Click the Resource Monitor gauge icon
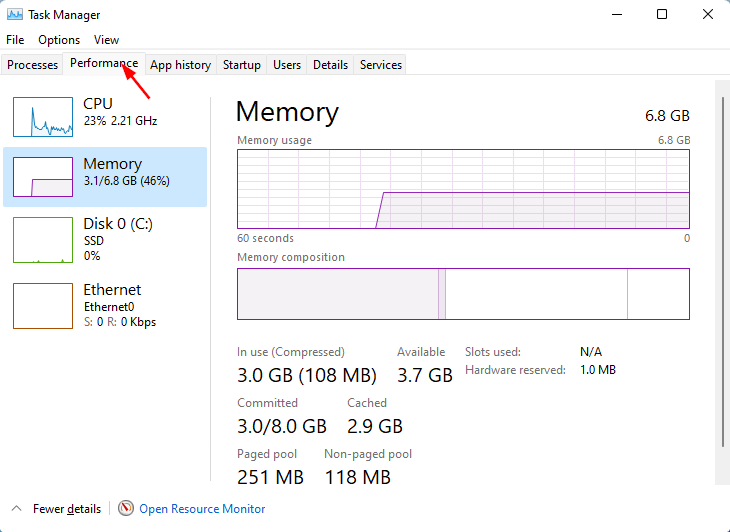This screenshot has width=730, height=532. (x=126, y=509)
